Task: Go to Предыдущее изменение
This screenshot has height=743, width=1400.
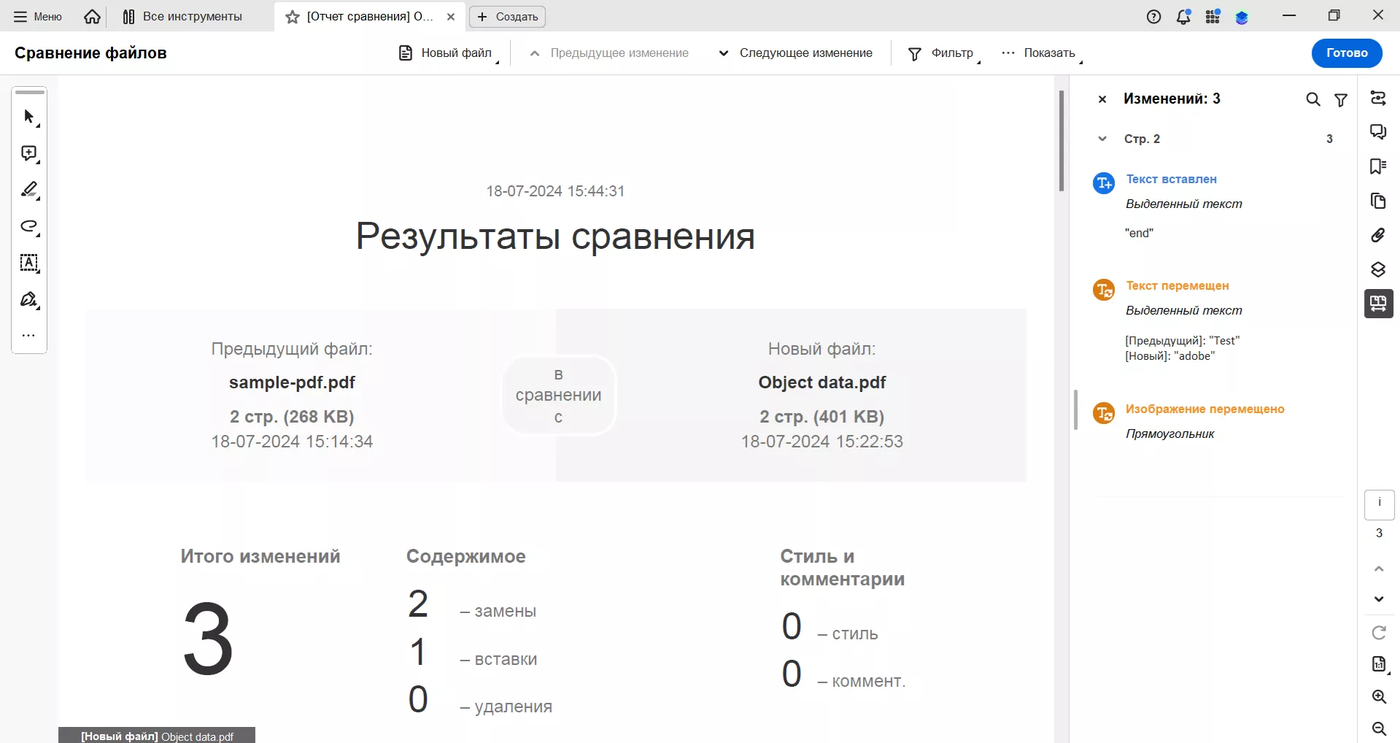Action: (x=608, y=53)
